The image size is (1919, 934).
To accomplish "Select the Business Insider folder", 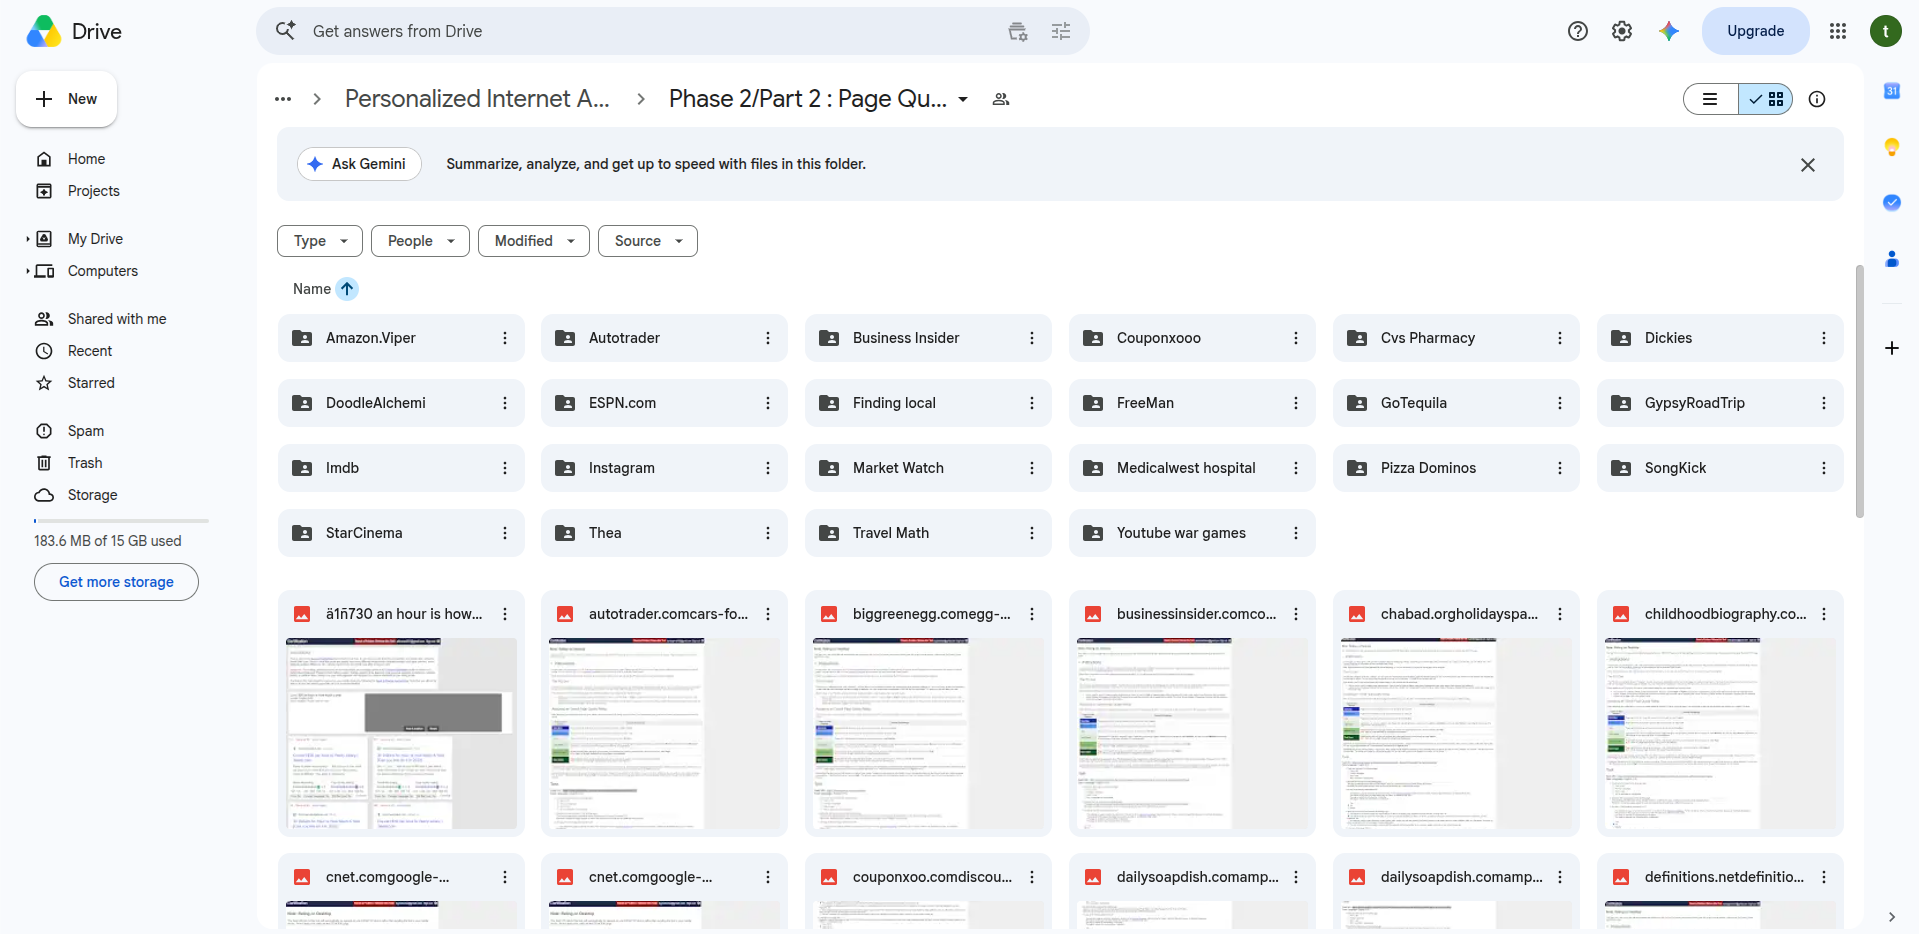I will (x=928, y=338).
